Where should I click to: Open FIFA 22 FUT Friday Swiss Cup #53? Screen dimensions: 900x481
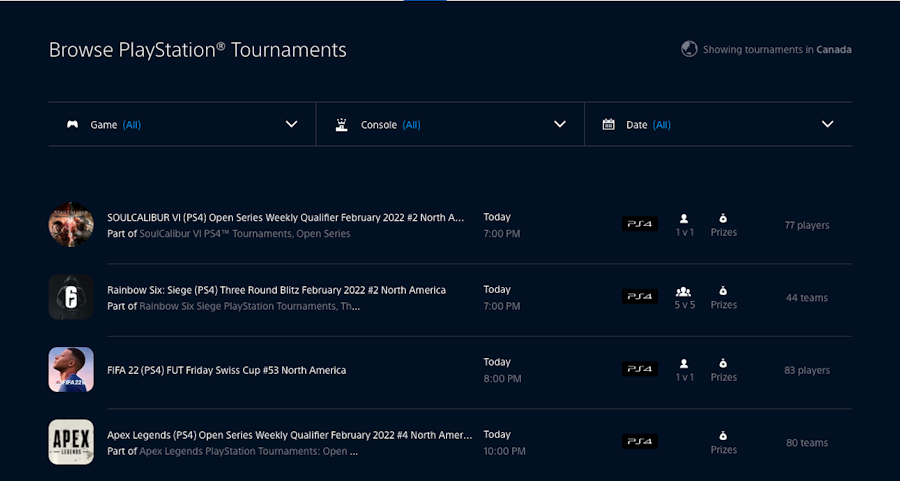pos(227,370)
